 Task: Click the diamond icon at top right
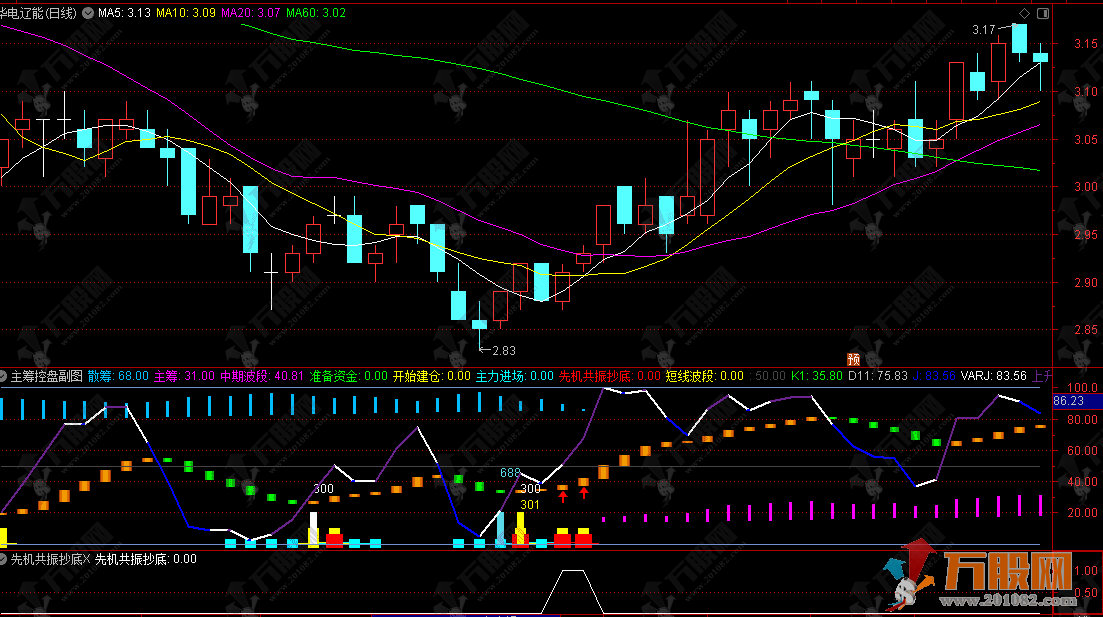click(1024, 13)
